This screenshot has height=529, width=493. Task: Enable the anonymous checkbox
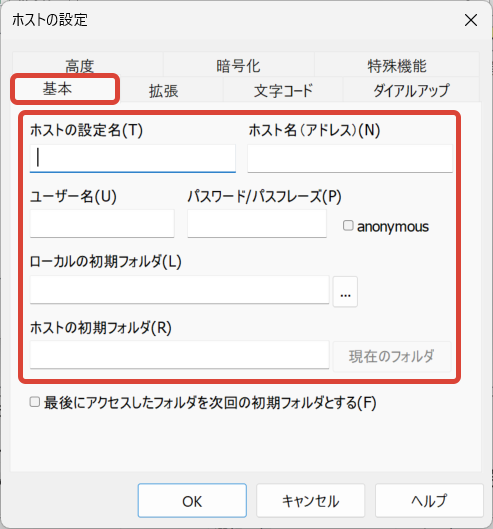point(348,225)
